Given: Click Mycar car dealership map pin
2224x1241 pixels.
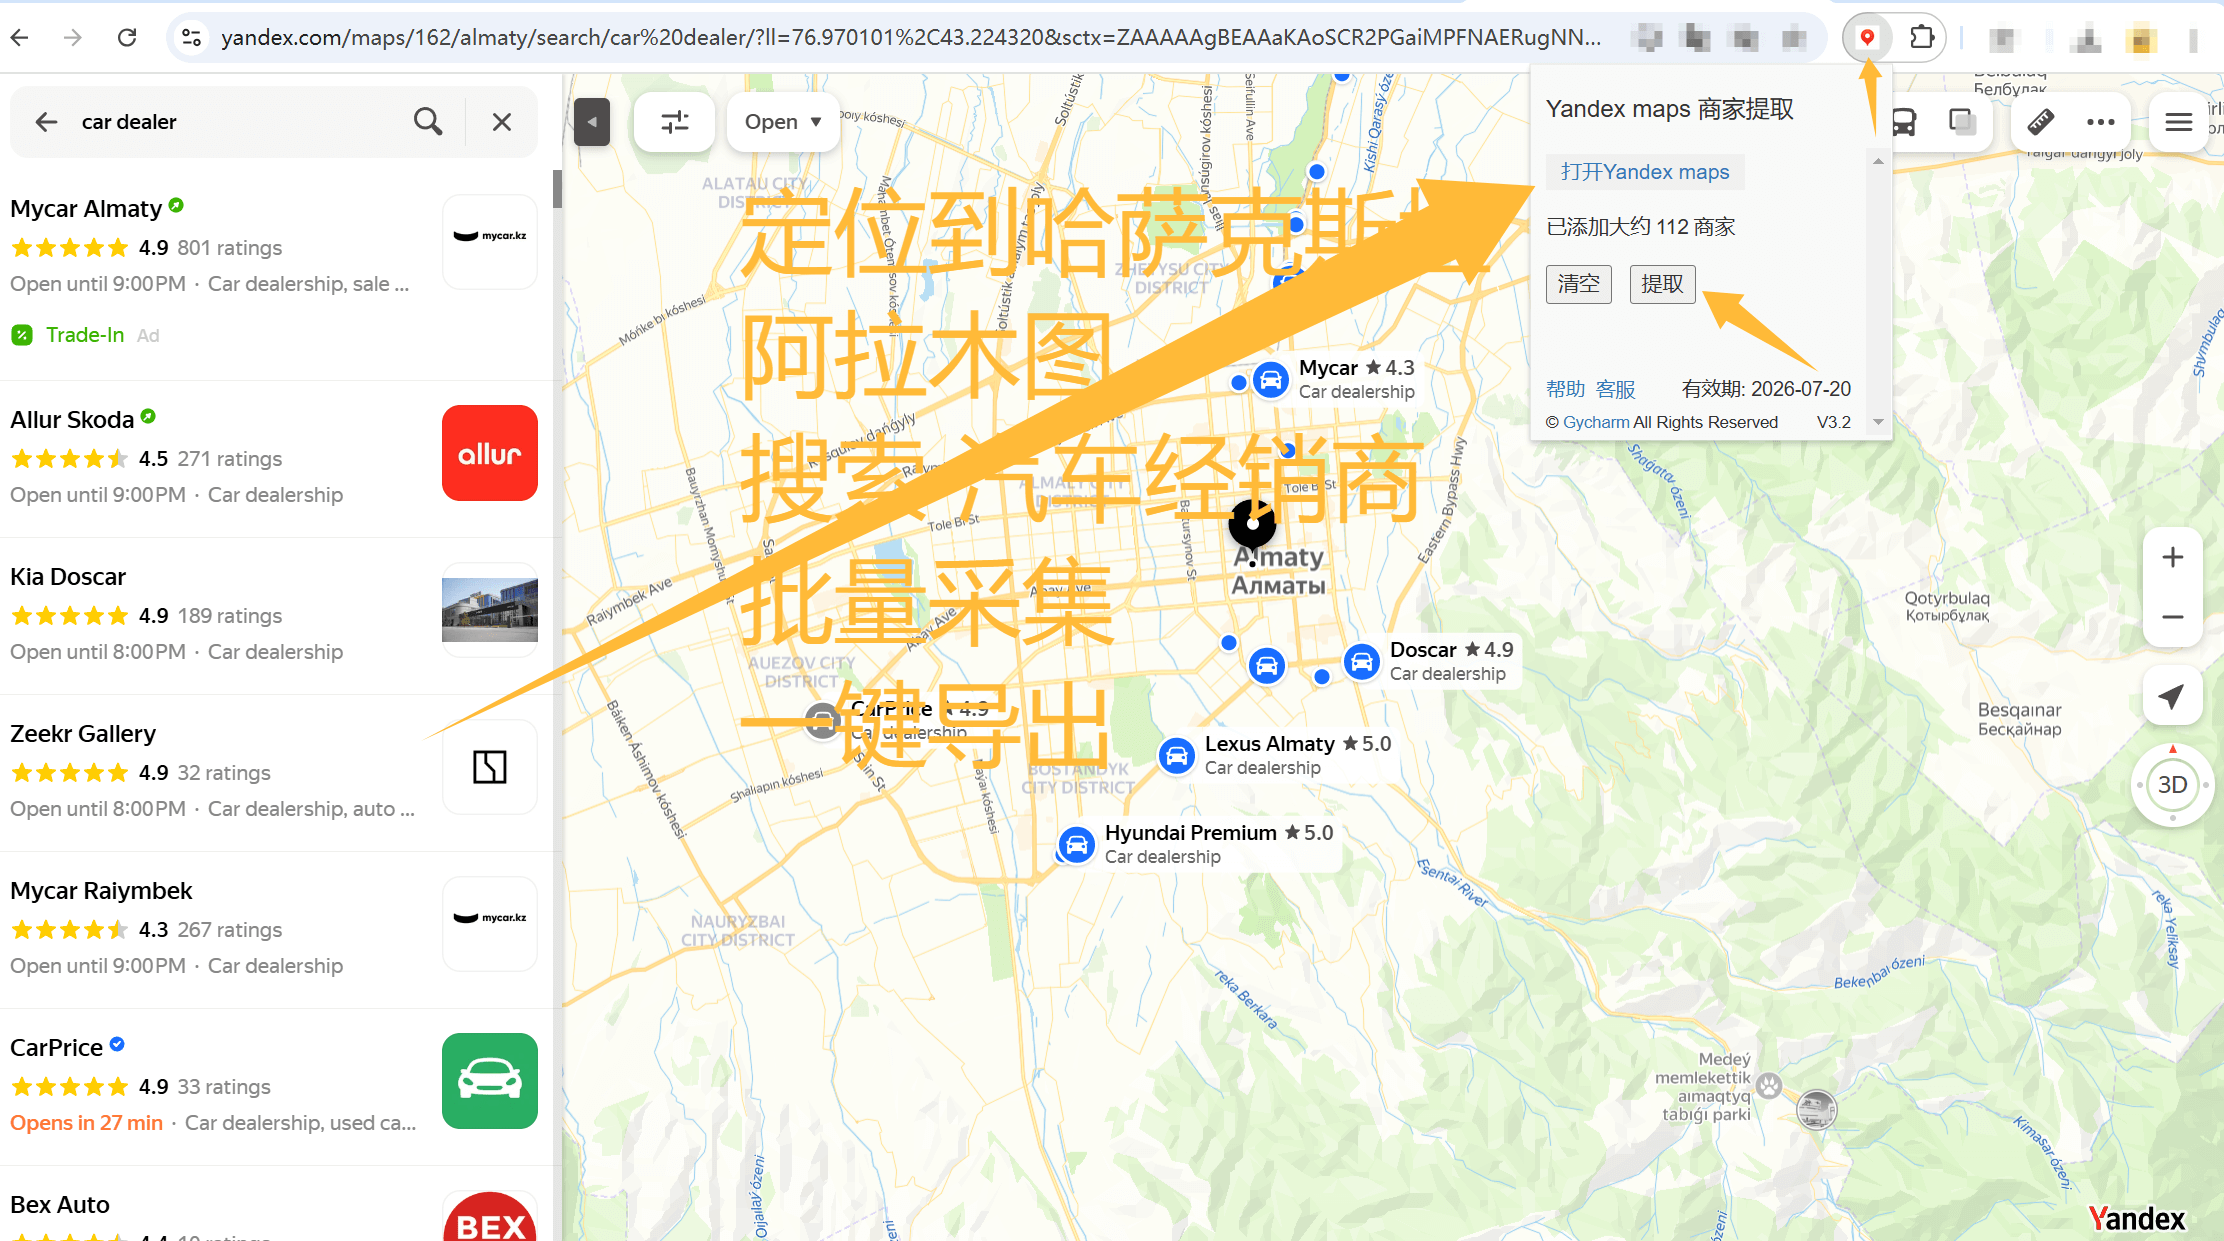Looking at the screenshot, I should 1270,380.
